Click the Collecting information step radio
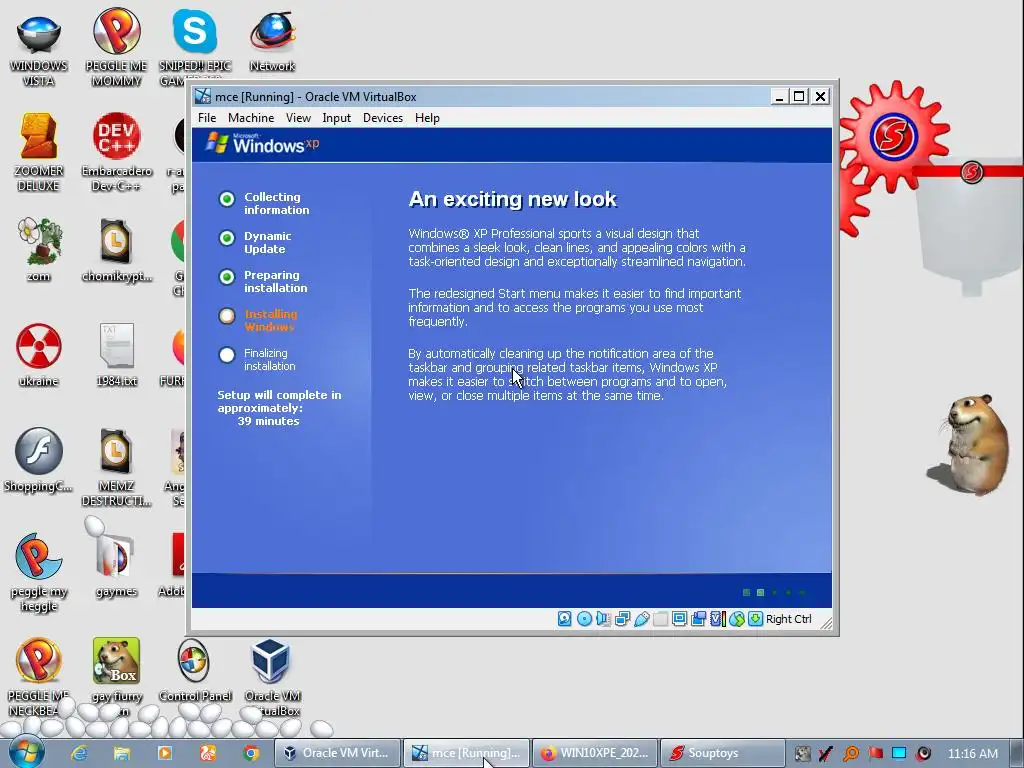The height and width of the screenshot is (768, 1024). click(x=227, y=199)
